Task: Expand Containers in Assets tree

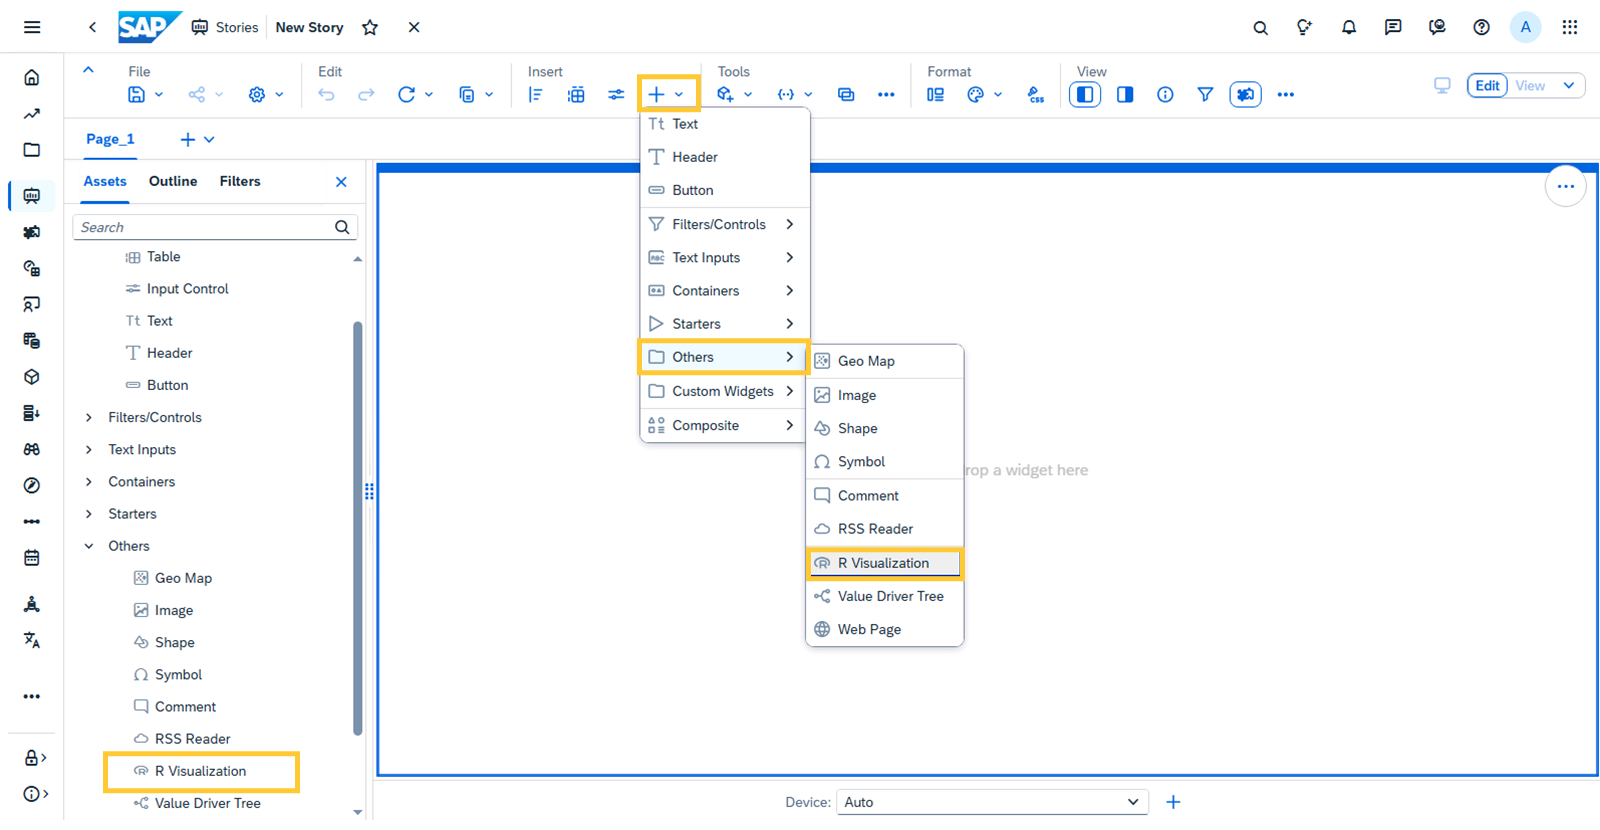Action: tap(89, 481)
